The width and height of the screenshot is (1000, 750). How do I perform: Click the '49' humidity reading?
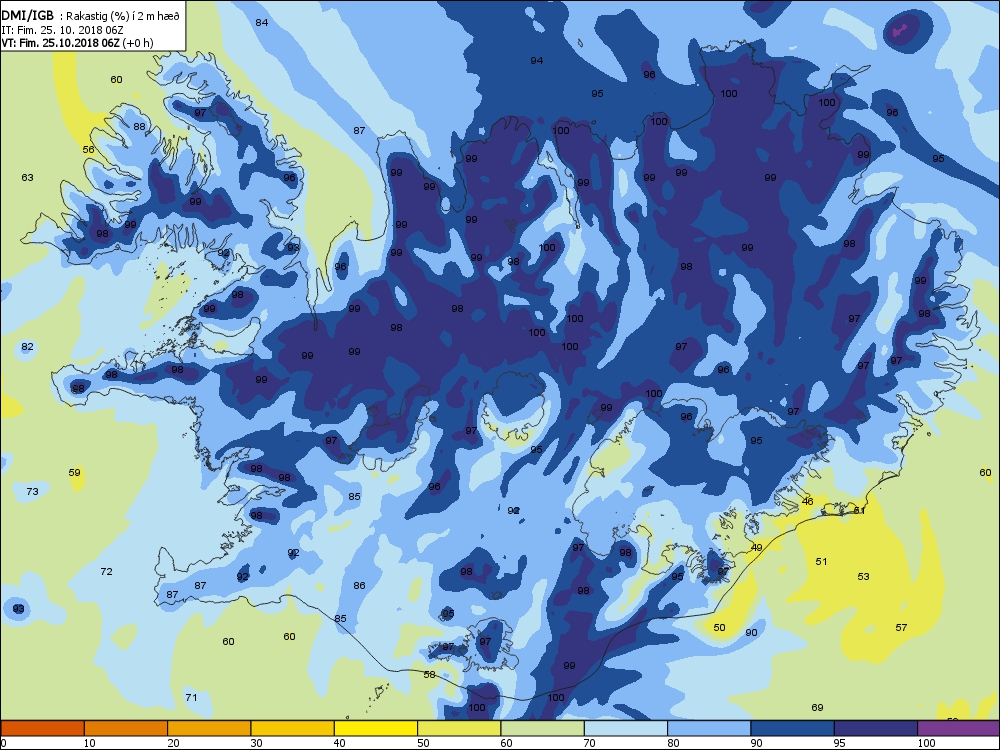point(757,548)
